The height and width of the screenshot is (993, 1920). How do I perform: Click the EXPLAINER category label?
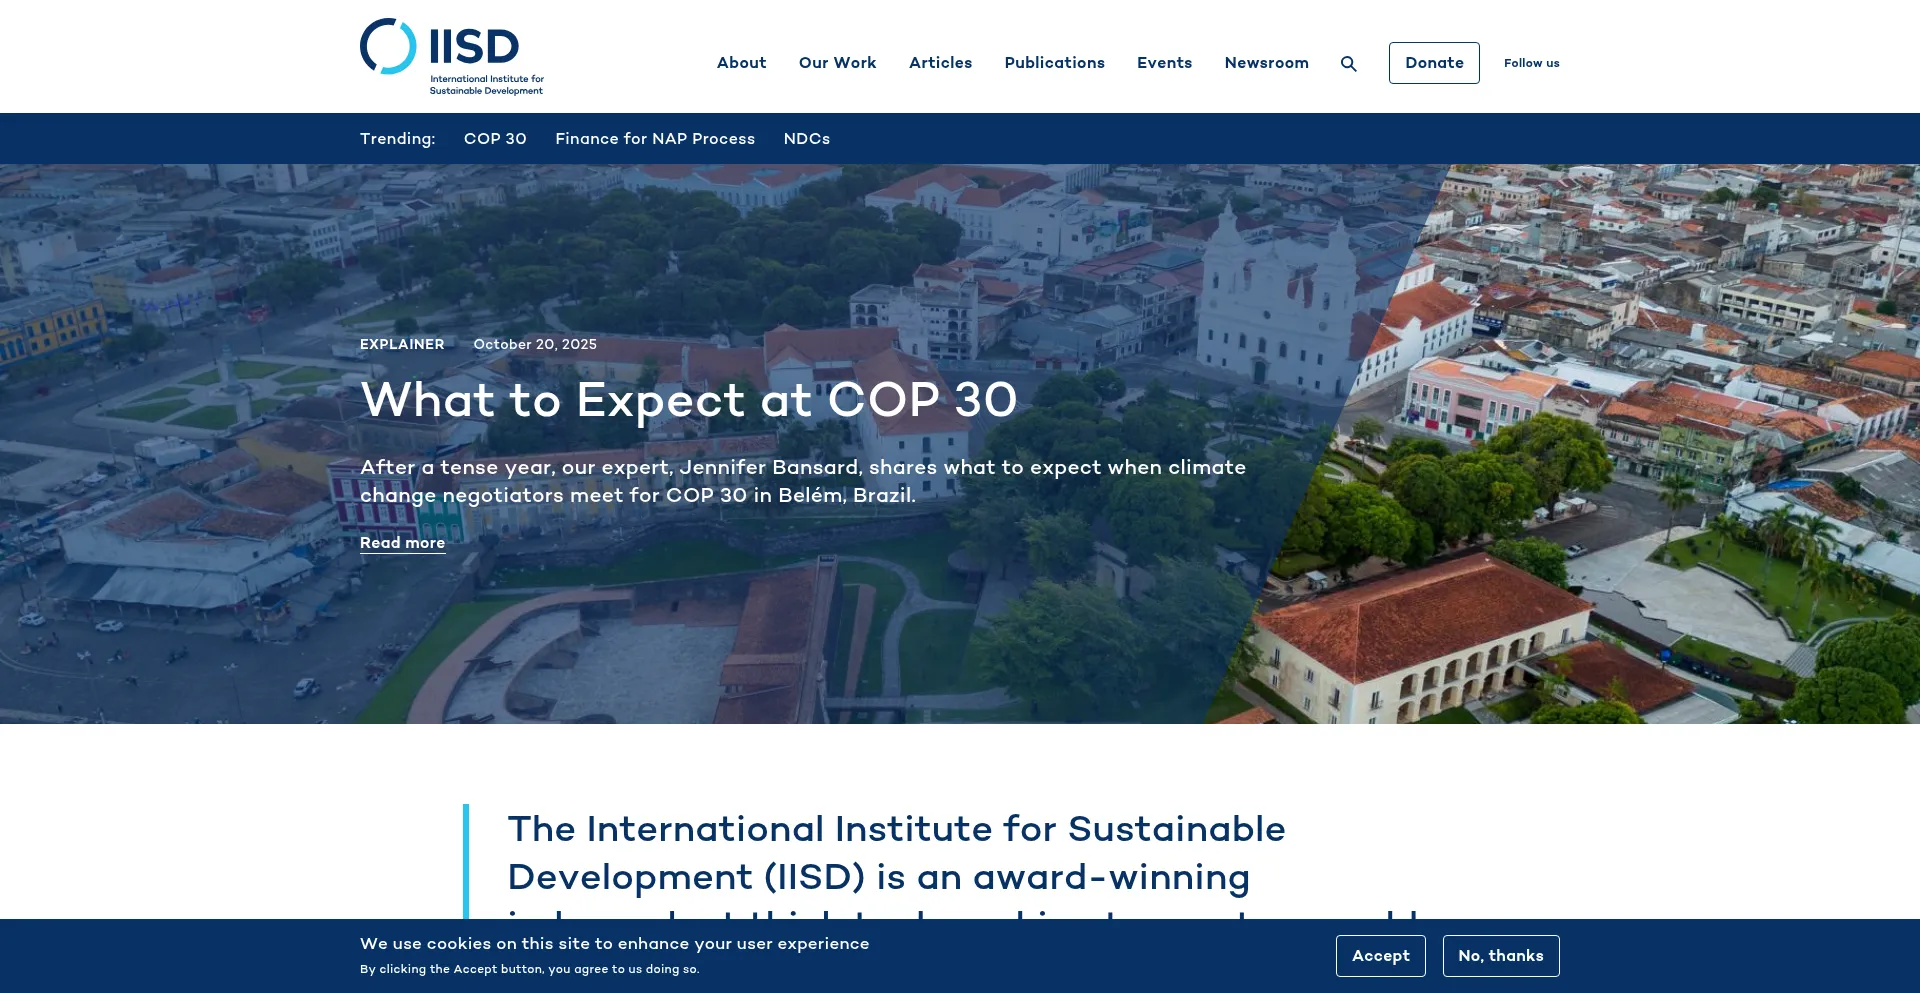402,344
